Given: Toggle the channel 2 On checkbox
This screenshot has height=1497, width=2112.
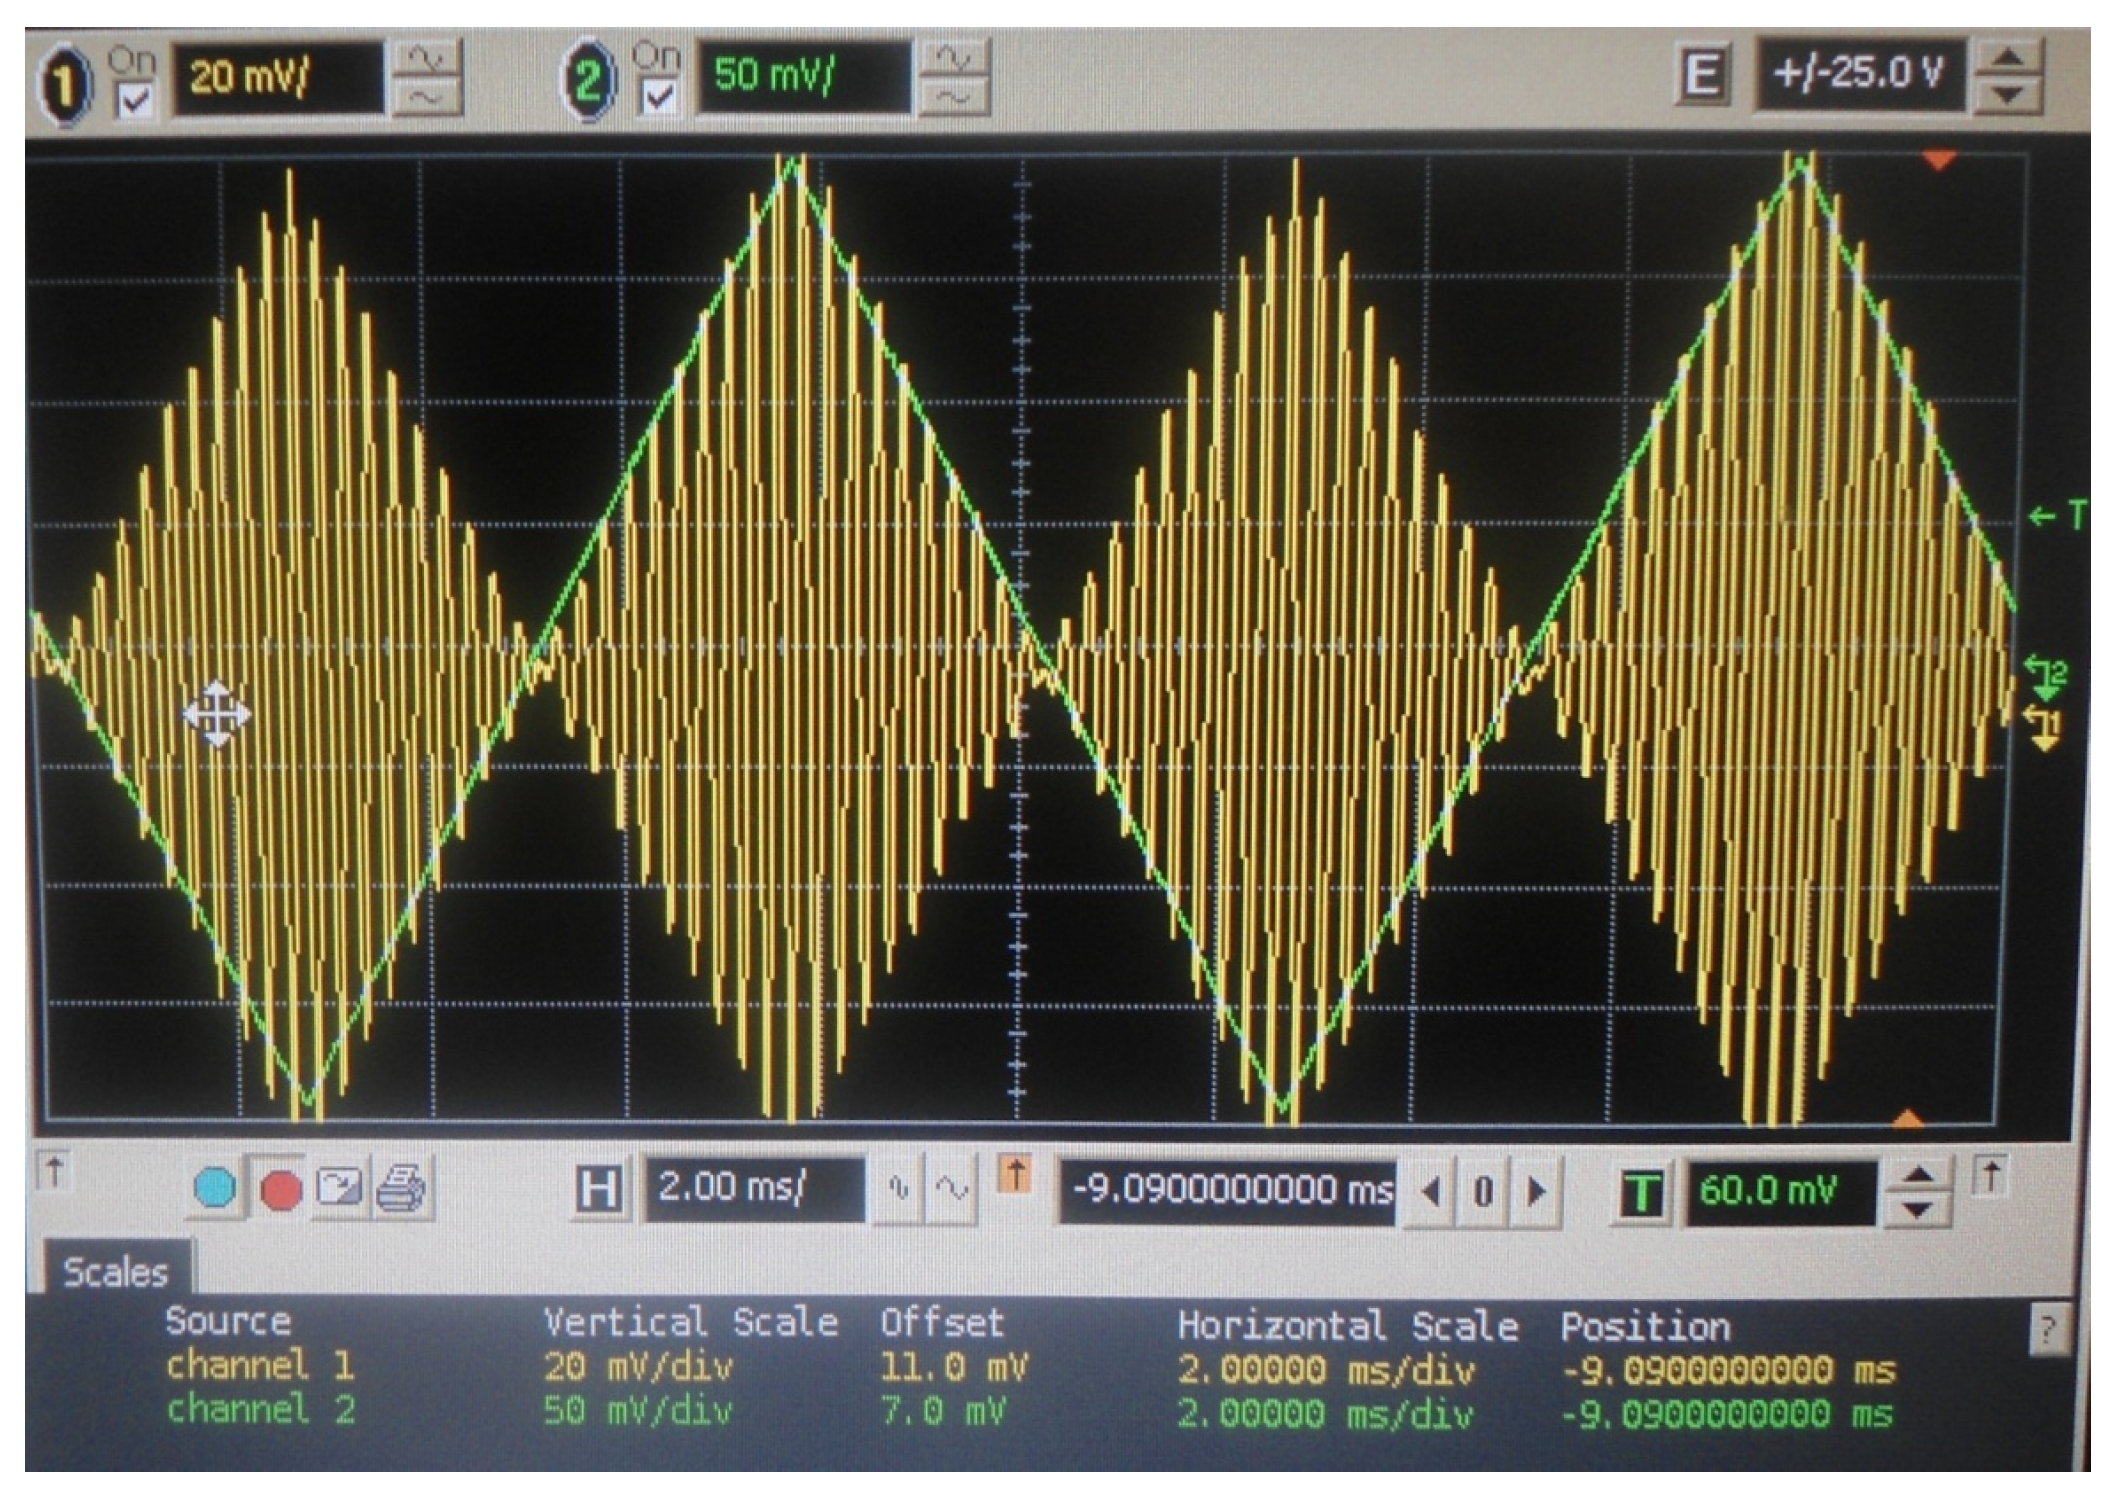Looking at the screenshot, I should click(x=658, y=97).
